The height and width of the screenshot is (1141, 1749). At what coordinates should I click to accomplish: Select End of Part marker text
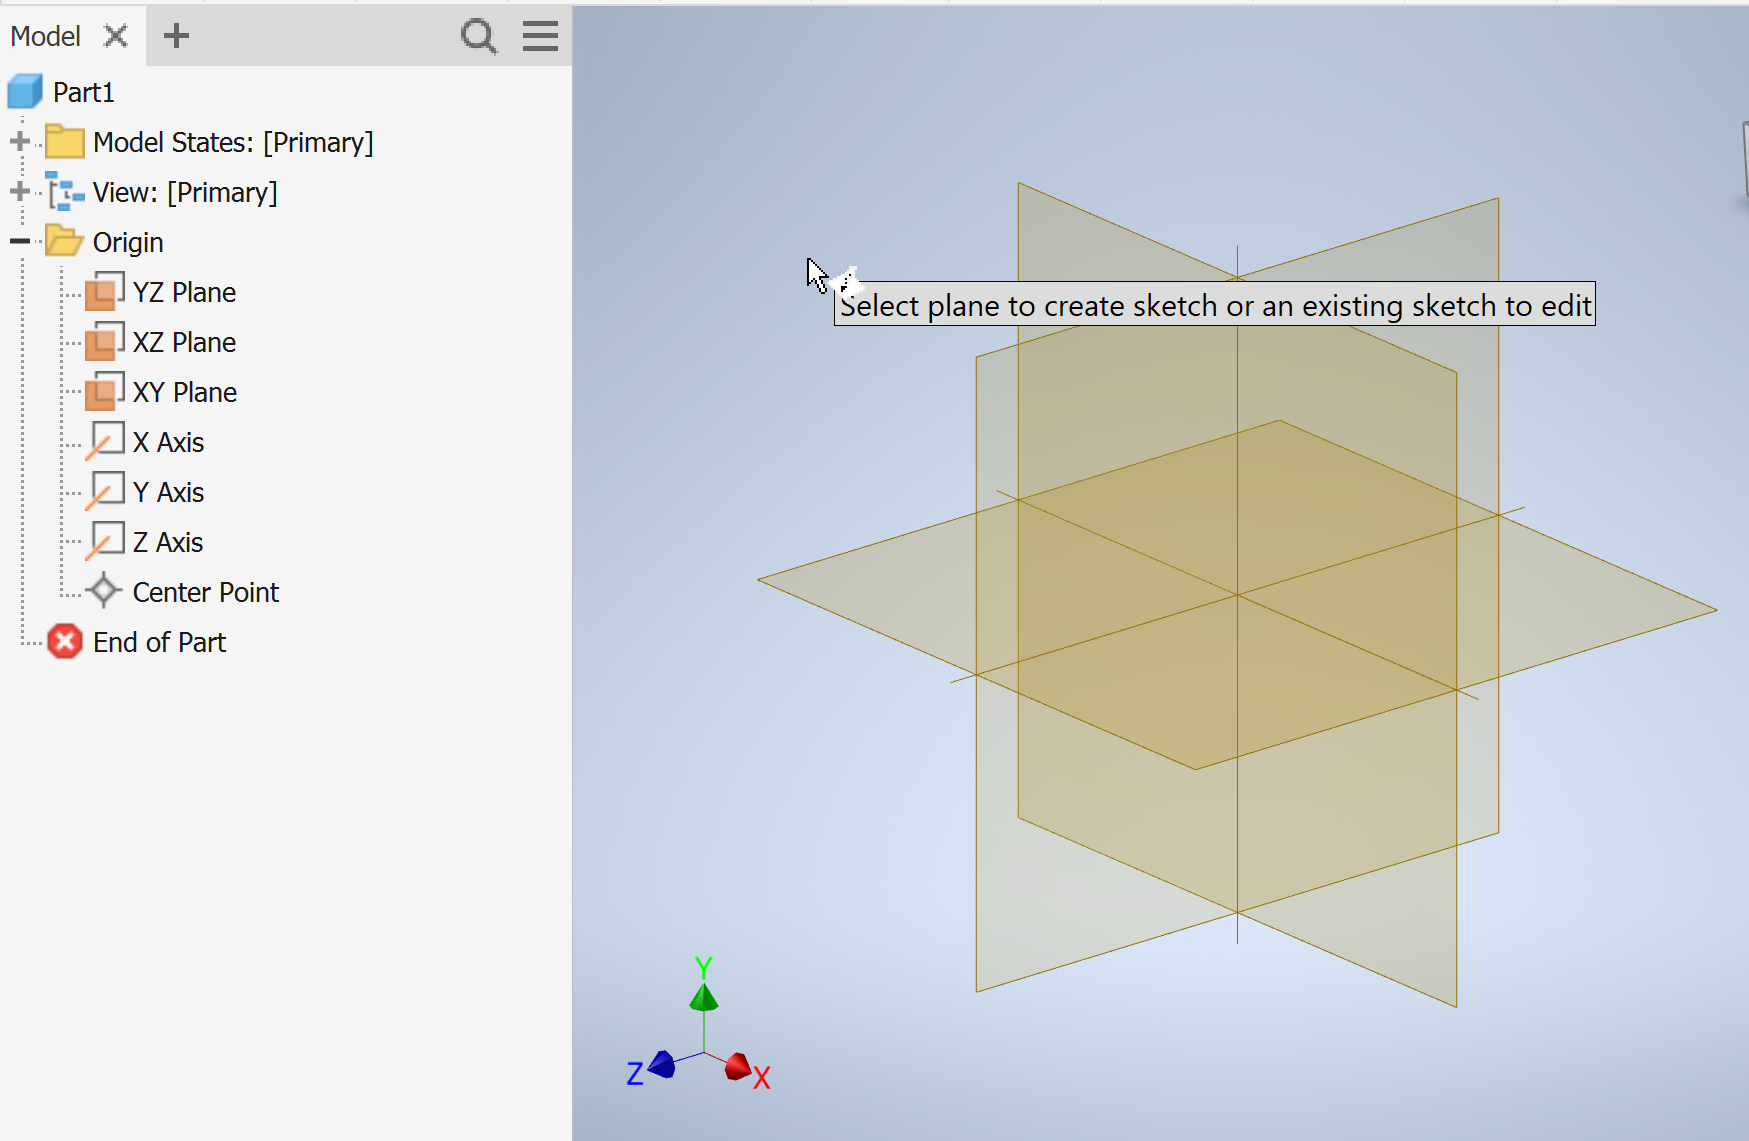[160, 642]
